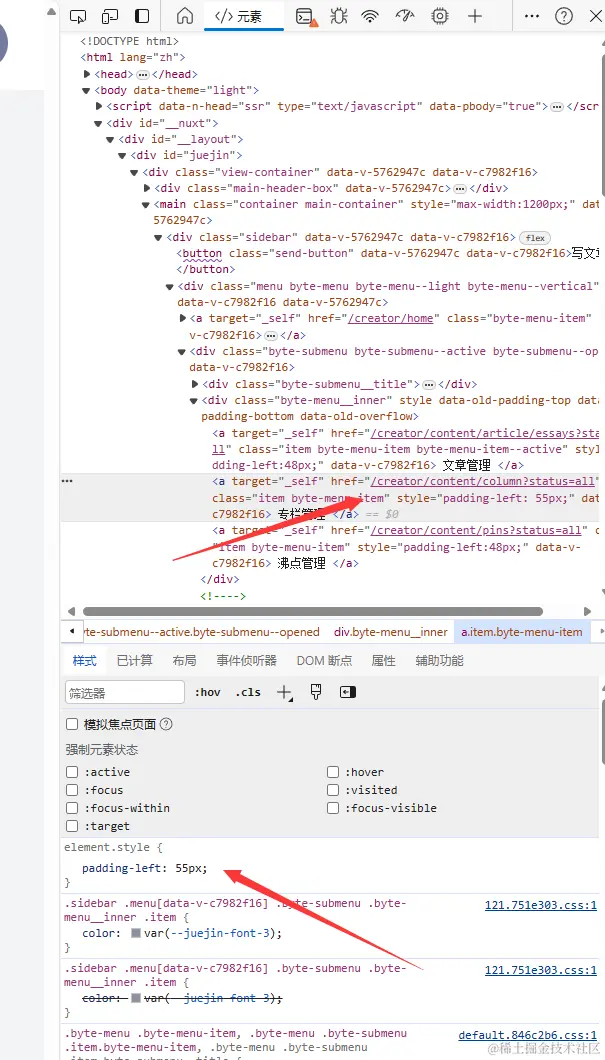The width and height of the screenshot is (605, 1060).
Task: Open the default.846c2b6.css:1 source link
Action: click(x=527, y=1036)
